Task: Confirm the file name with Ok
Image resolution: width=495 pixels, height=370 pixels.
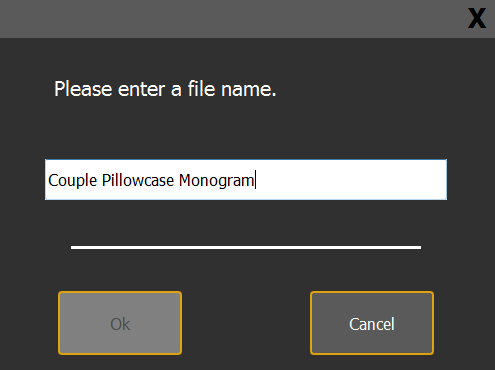Action: click(x=120, y=323)
